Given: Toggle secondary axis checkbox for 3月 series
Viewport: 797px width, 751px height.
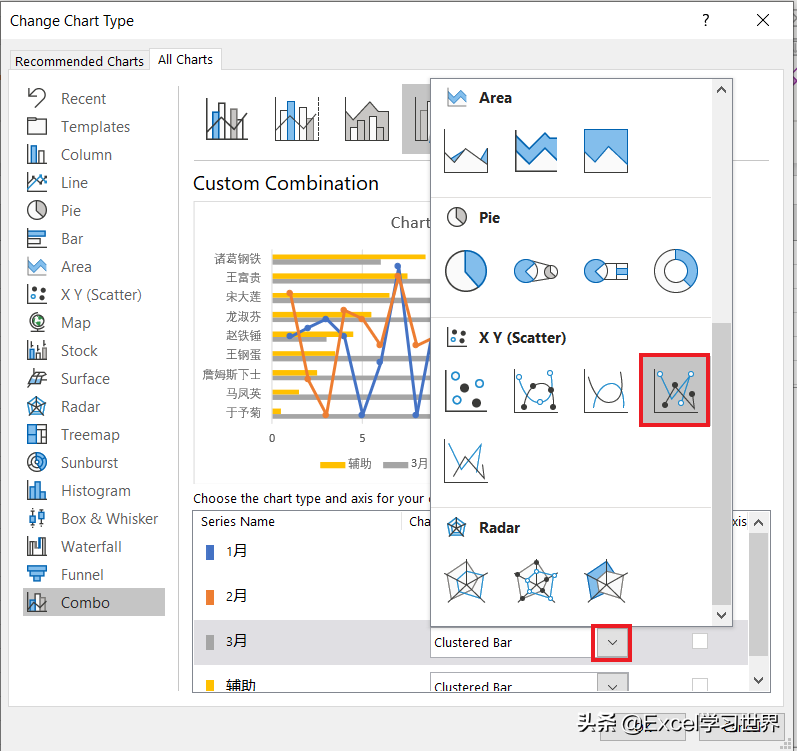Looking at the screenshot, I should coord(700,641).
